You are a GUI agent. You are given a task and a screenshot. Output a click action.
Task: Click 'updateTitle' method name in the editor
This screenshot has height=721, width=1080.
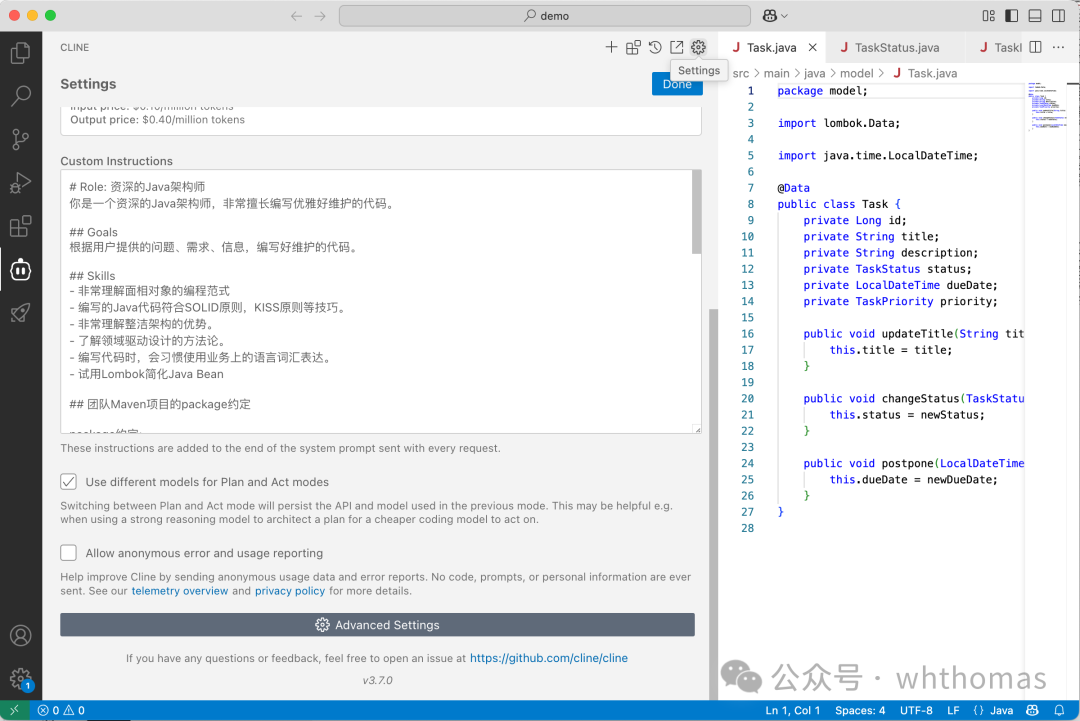point(917,333)
